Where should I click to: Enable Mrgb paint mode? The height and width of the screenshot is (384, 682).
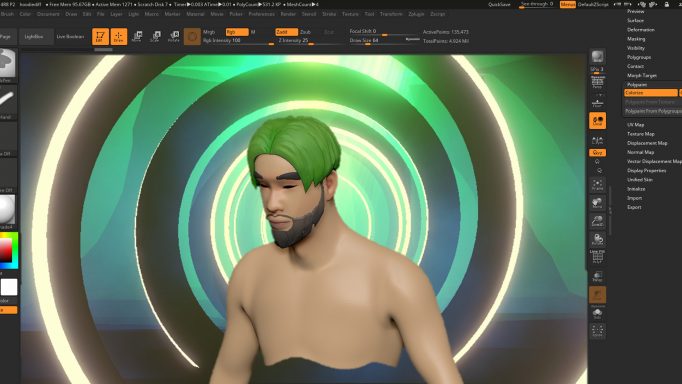[209, 32]
